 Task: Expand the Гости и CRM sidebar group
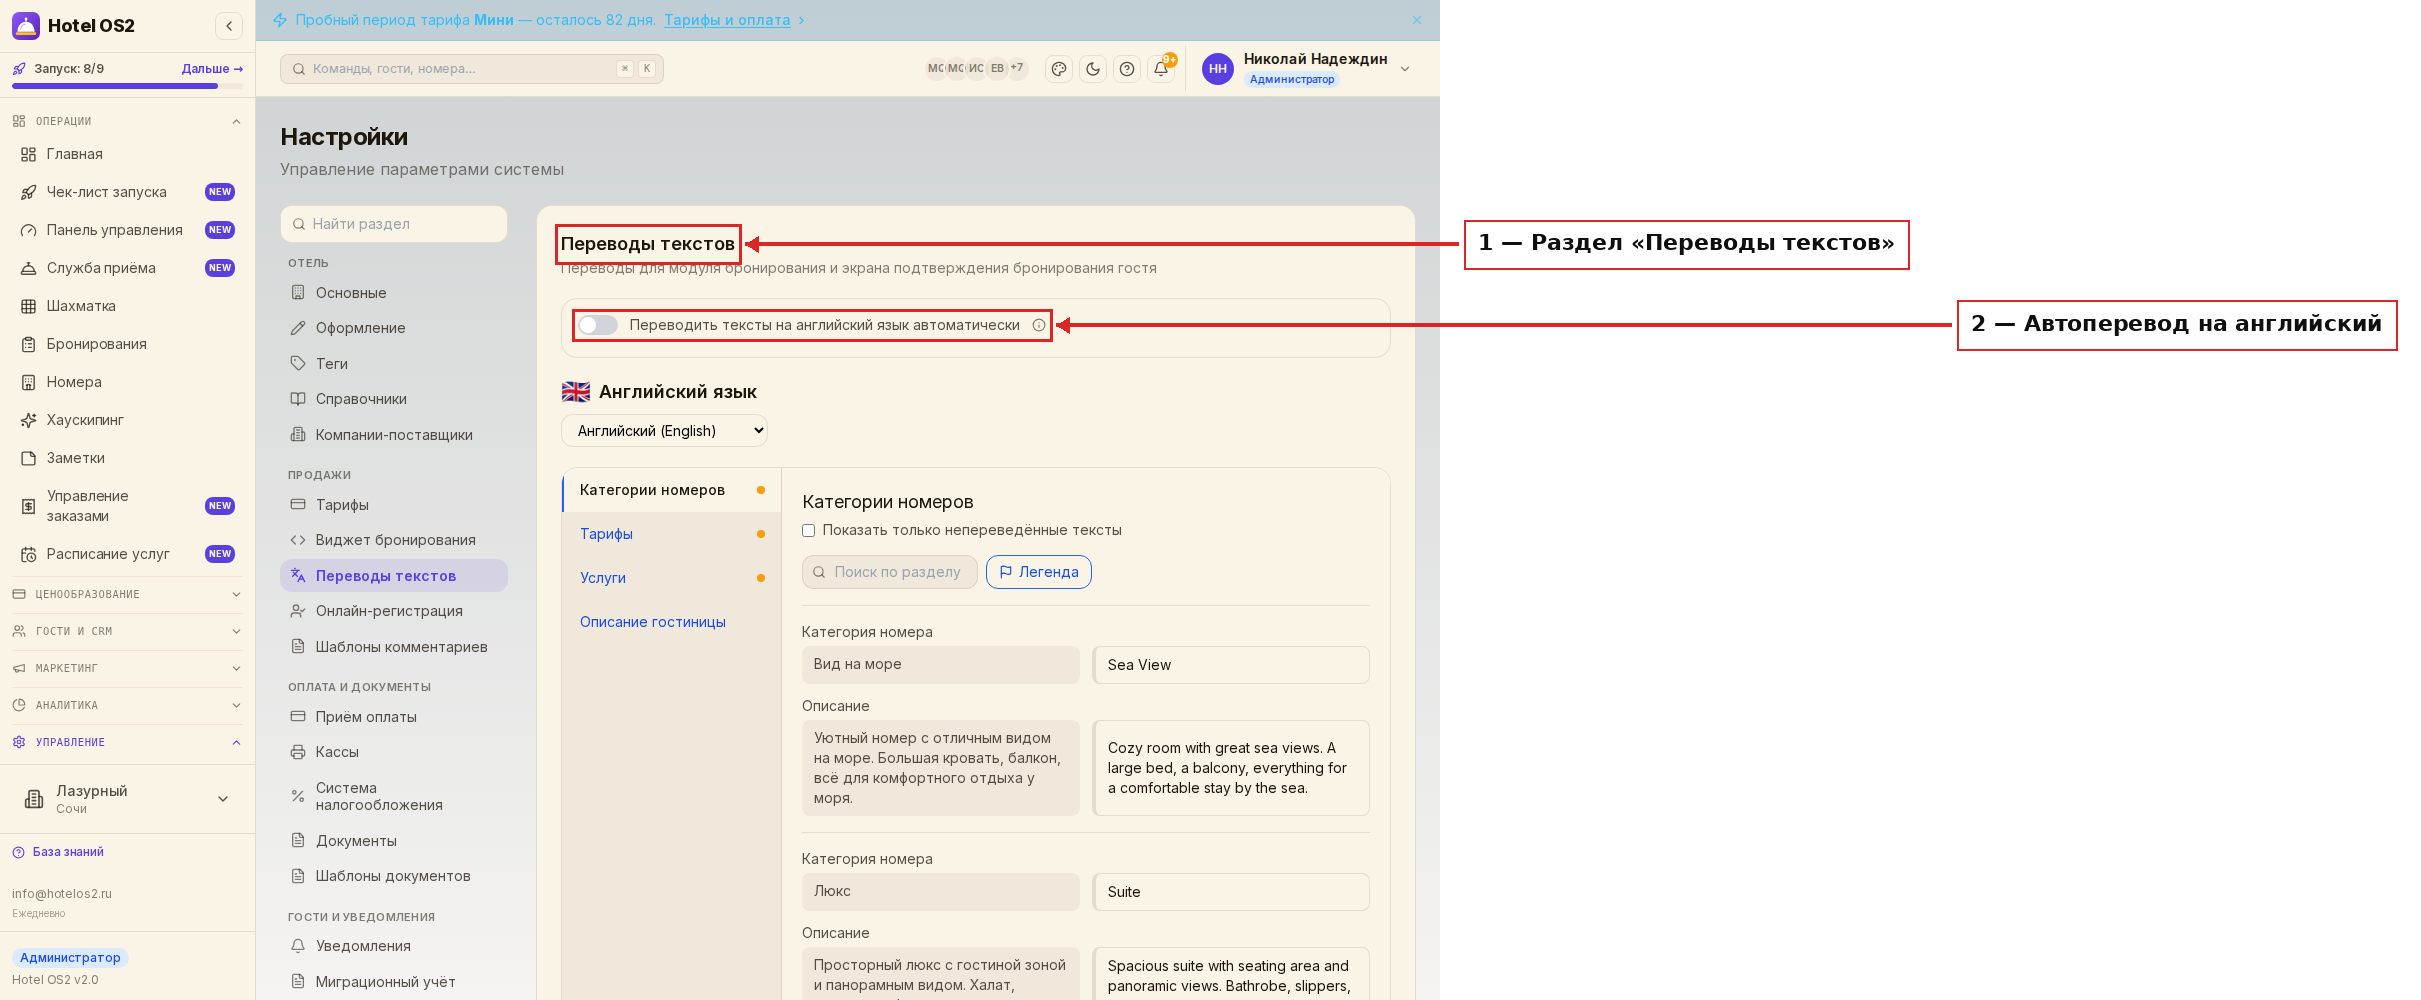(128, 631)
